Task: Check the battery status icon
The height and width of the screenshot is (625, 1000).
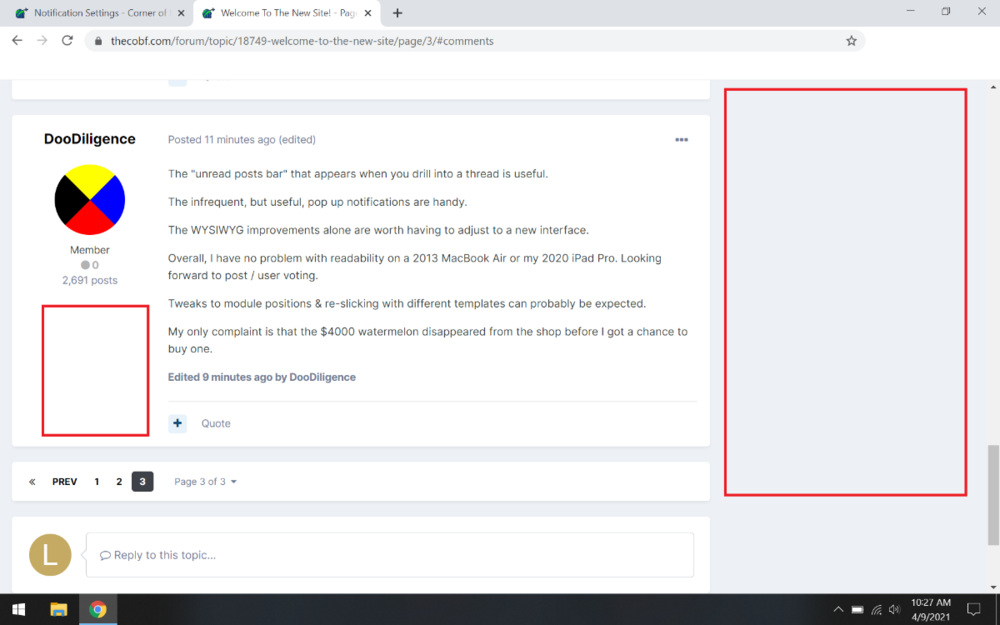Action: [x=857, y=610]
